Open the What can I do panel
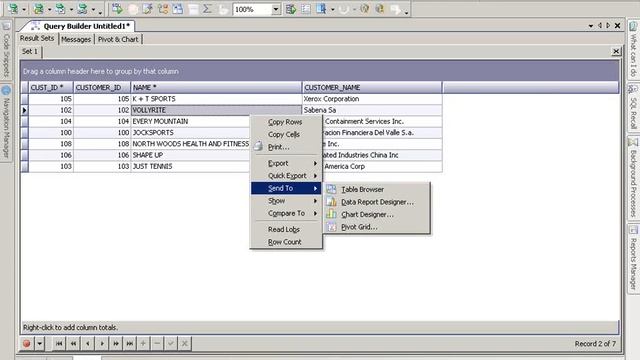Image resolution: width=640 pixels, height=360 pixels. click(x=633, y=50)
